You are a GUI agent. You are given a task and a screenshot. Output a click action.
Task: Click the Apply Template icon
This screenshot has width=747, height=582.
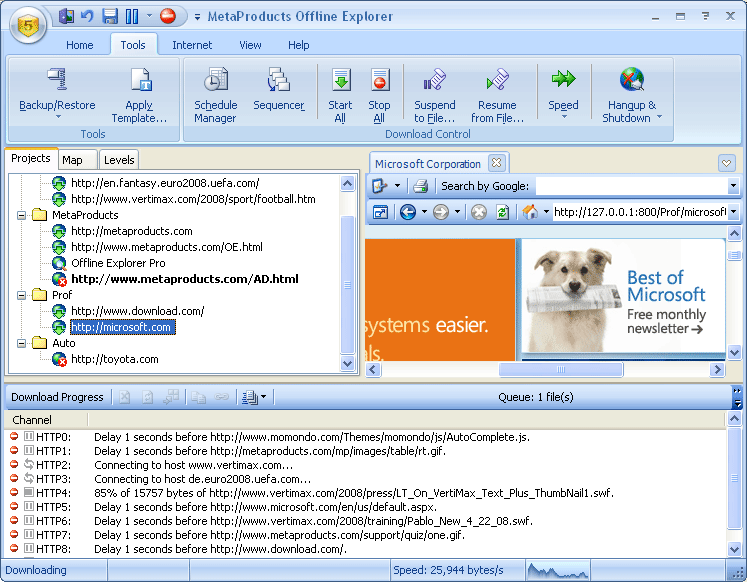[139, 82]
